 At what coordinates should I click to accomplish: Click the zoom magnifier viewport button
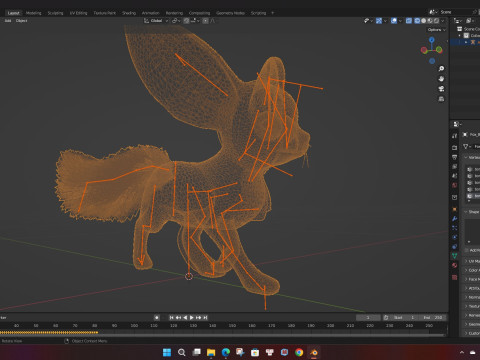(x=441, y=69)
